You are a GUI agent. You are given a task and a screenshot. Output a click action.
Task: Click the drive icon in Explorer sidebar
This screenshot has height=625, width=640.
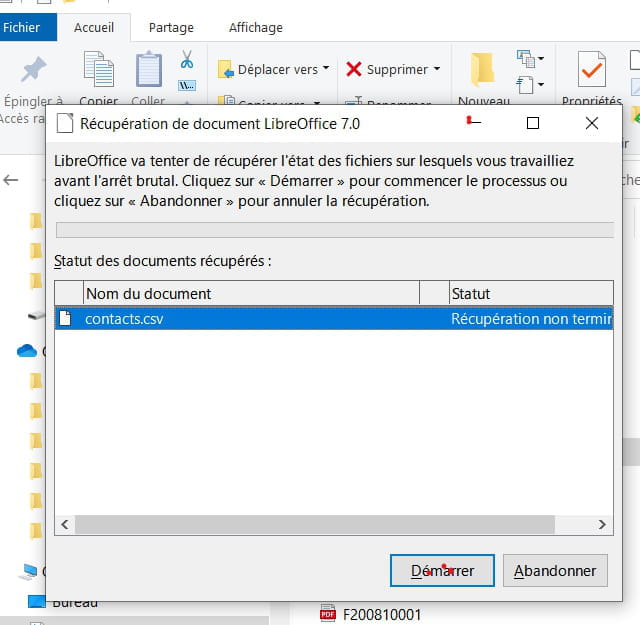[x=36, y=315]
